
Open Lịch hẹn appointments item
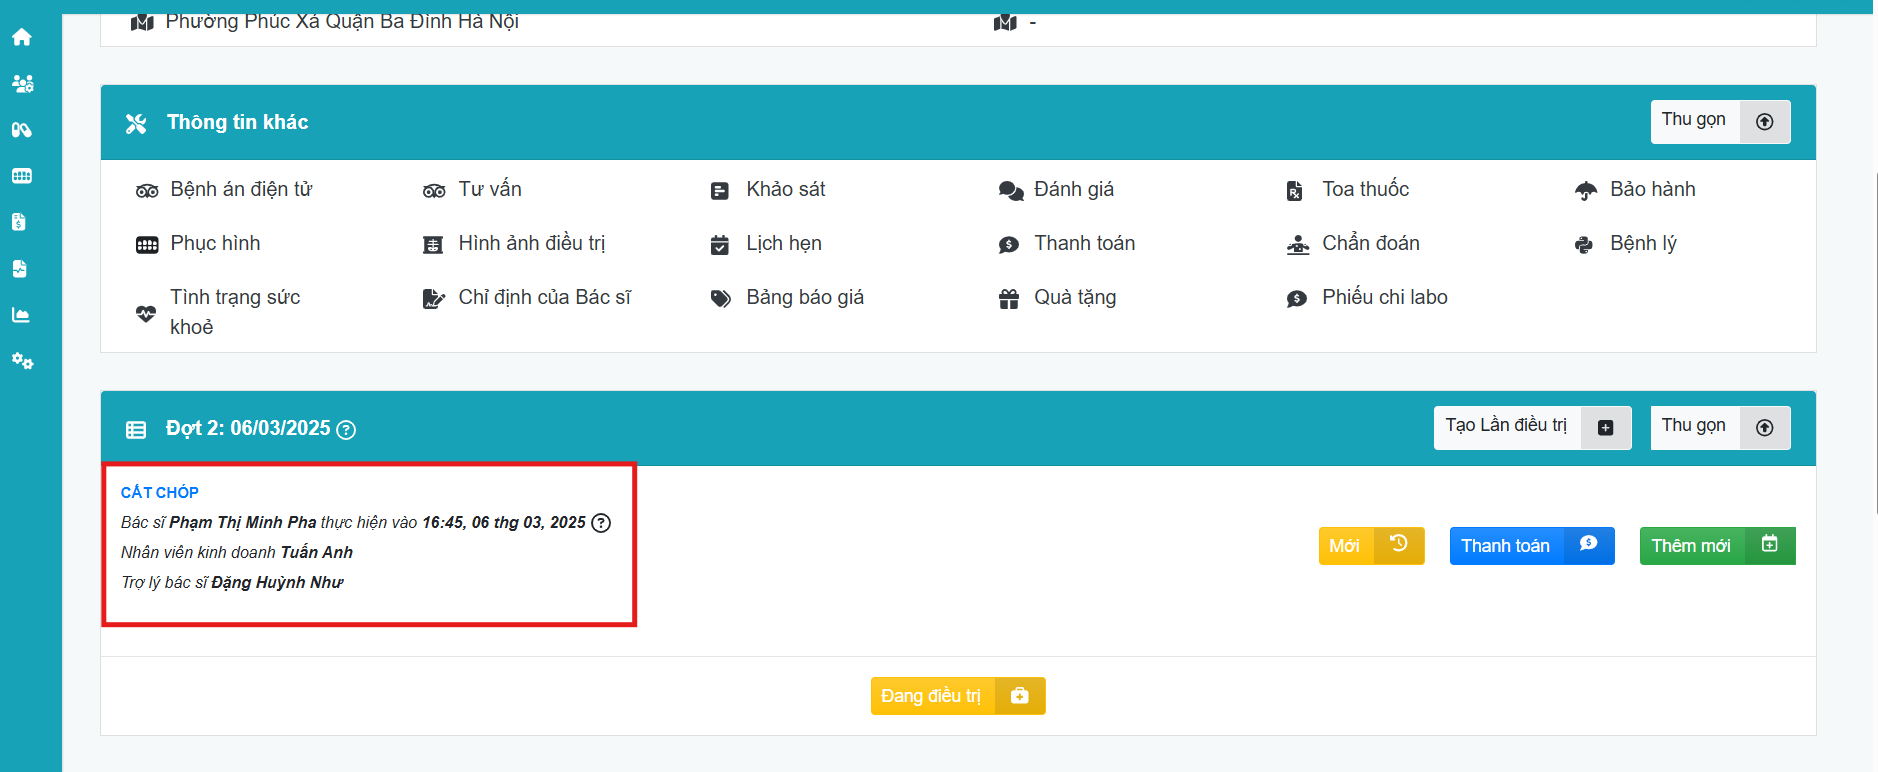click(783, 244)
